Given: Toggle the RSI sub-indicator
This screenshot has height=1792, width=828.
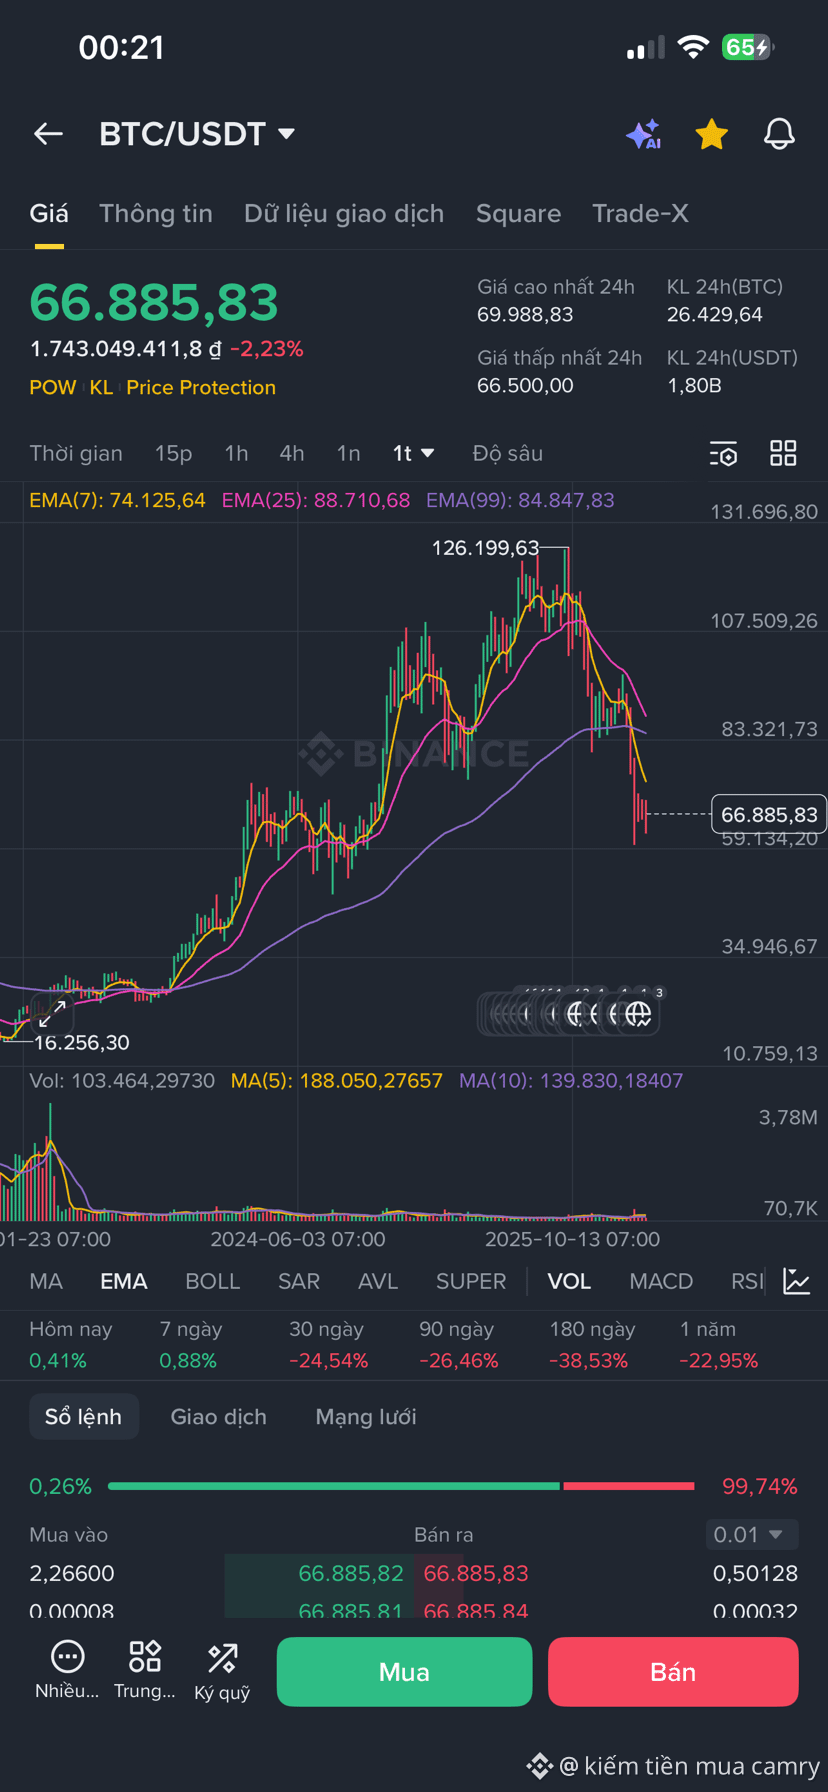Looking at the screenshot, I should [747, 1281].
